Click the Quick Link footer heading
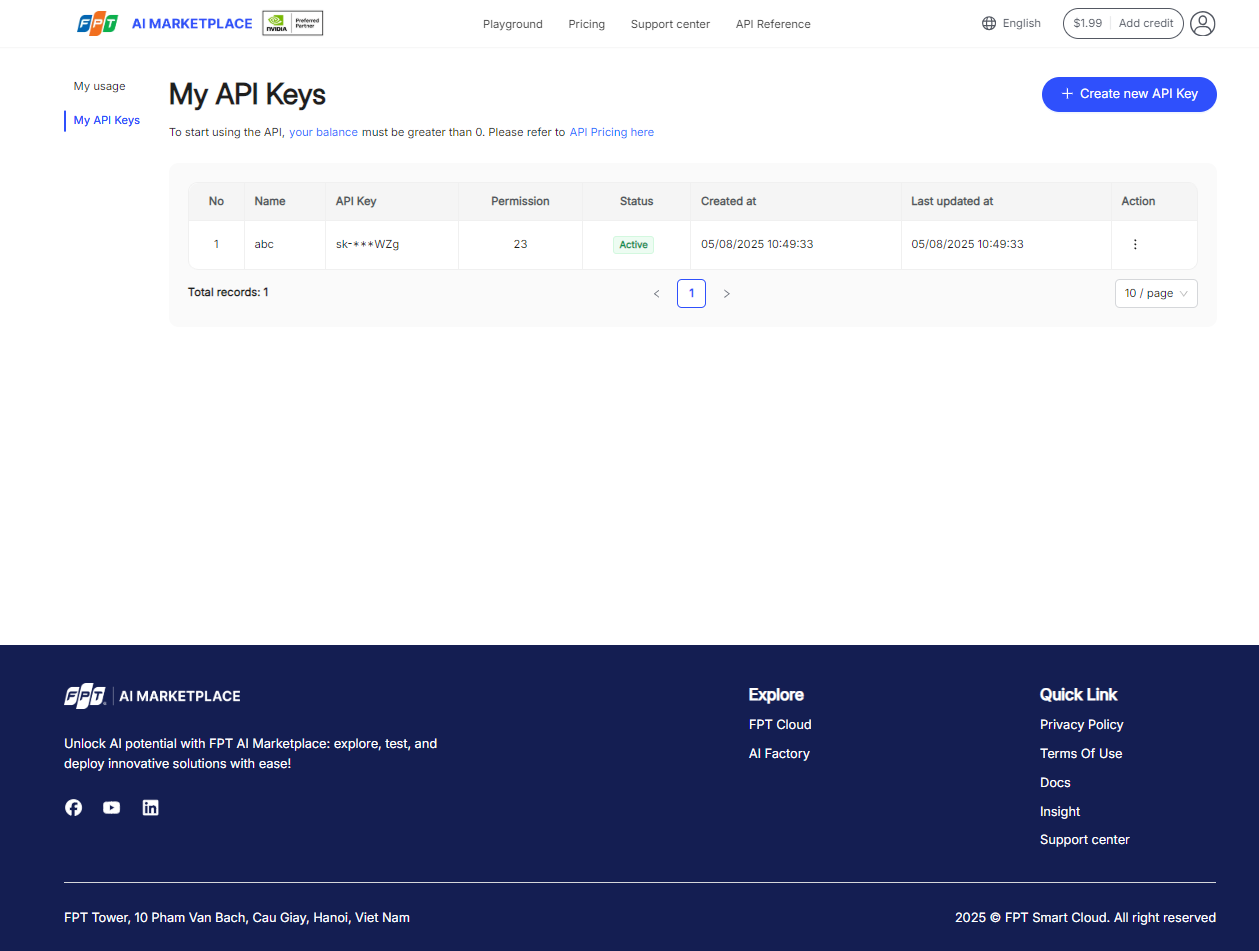Viewport: 1259px width, 951px height. click(x=1079, y=695)
